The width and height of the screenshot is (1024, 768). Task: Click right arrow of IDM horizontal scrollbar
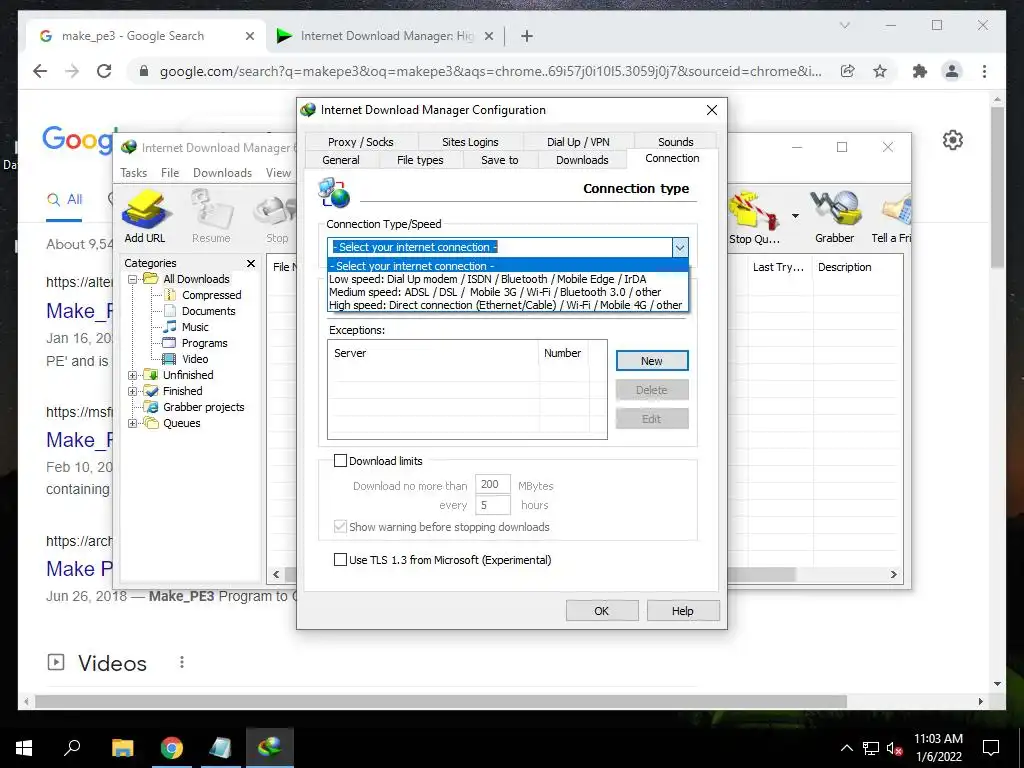tap(893, 575)
